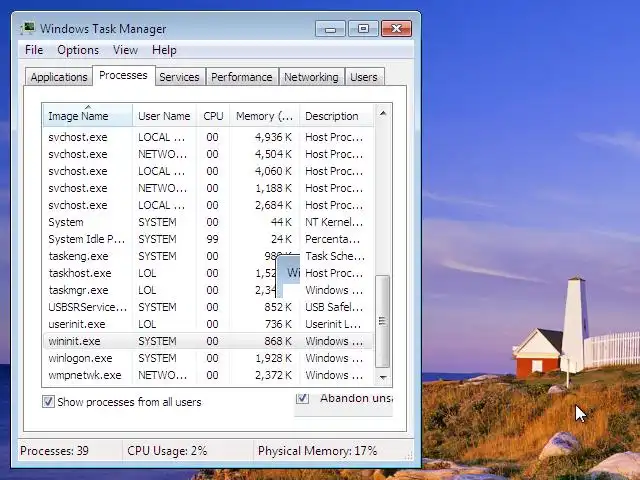Maximize the Task Manager window
Screen dimensions: 640x480
point(363,29)
